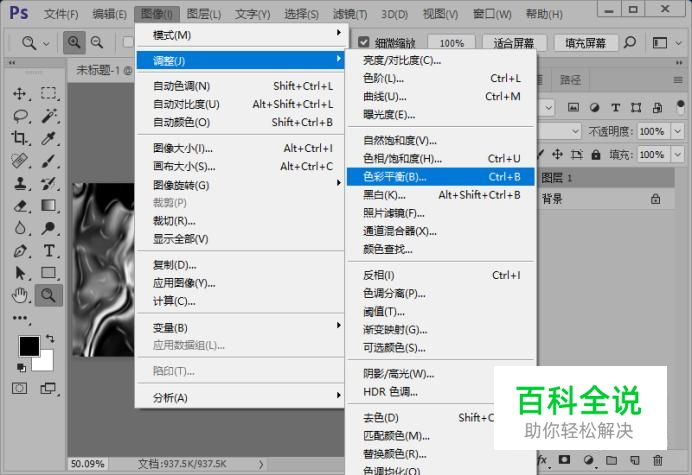Open the Layer (图层) menu
The width and height of the screenshot is (692, 475).
203,14
